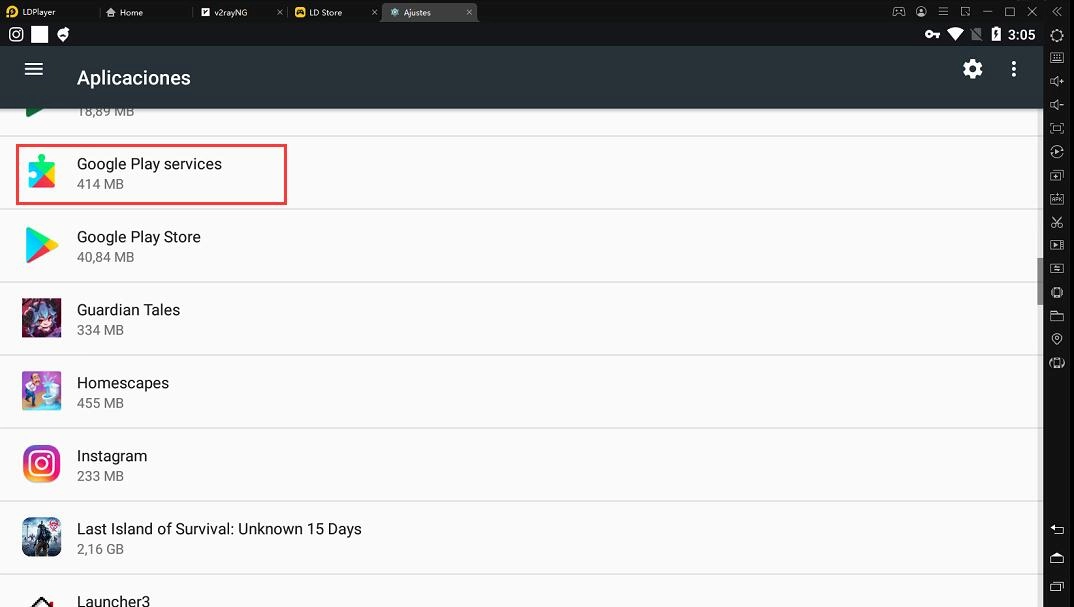Screen dimensions: 1074x607
Task: Open the Homescapes app thumbnail
Action: click(x=41, y=391)
